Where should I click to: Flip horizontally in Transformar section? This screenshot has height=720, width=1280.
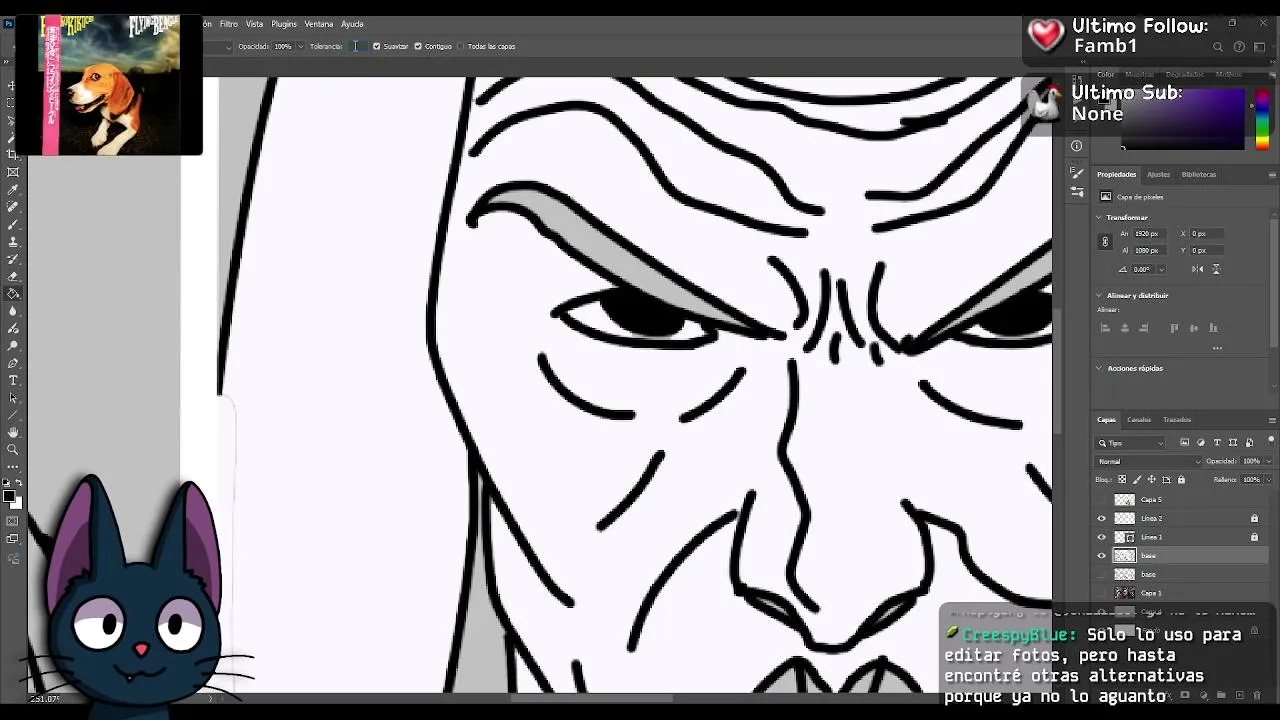pos(1198,269)
